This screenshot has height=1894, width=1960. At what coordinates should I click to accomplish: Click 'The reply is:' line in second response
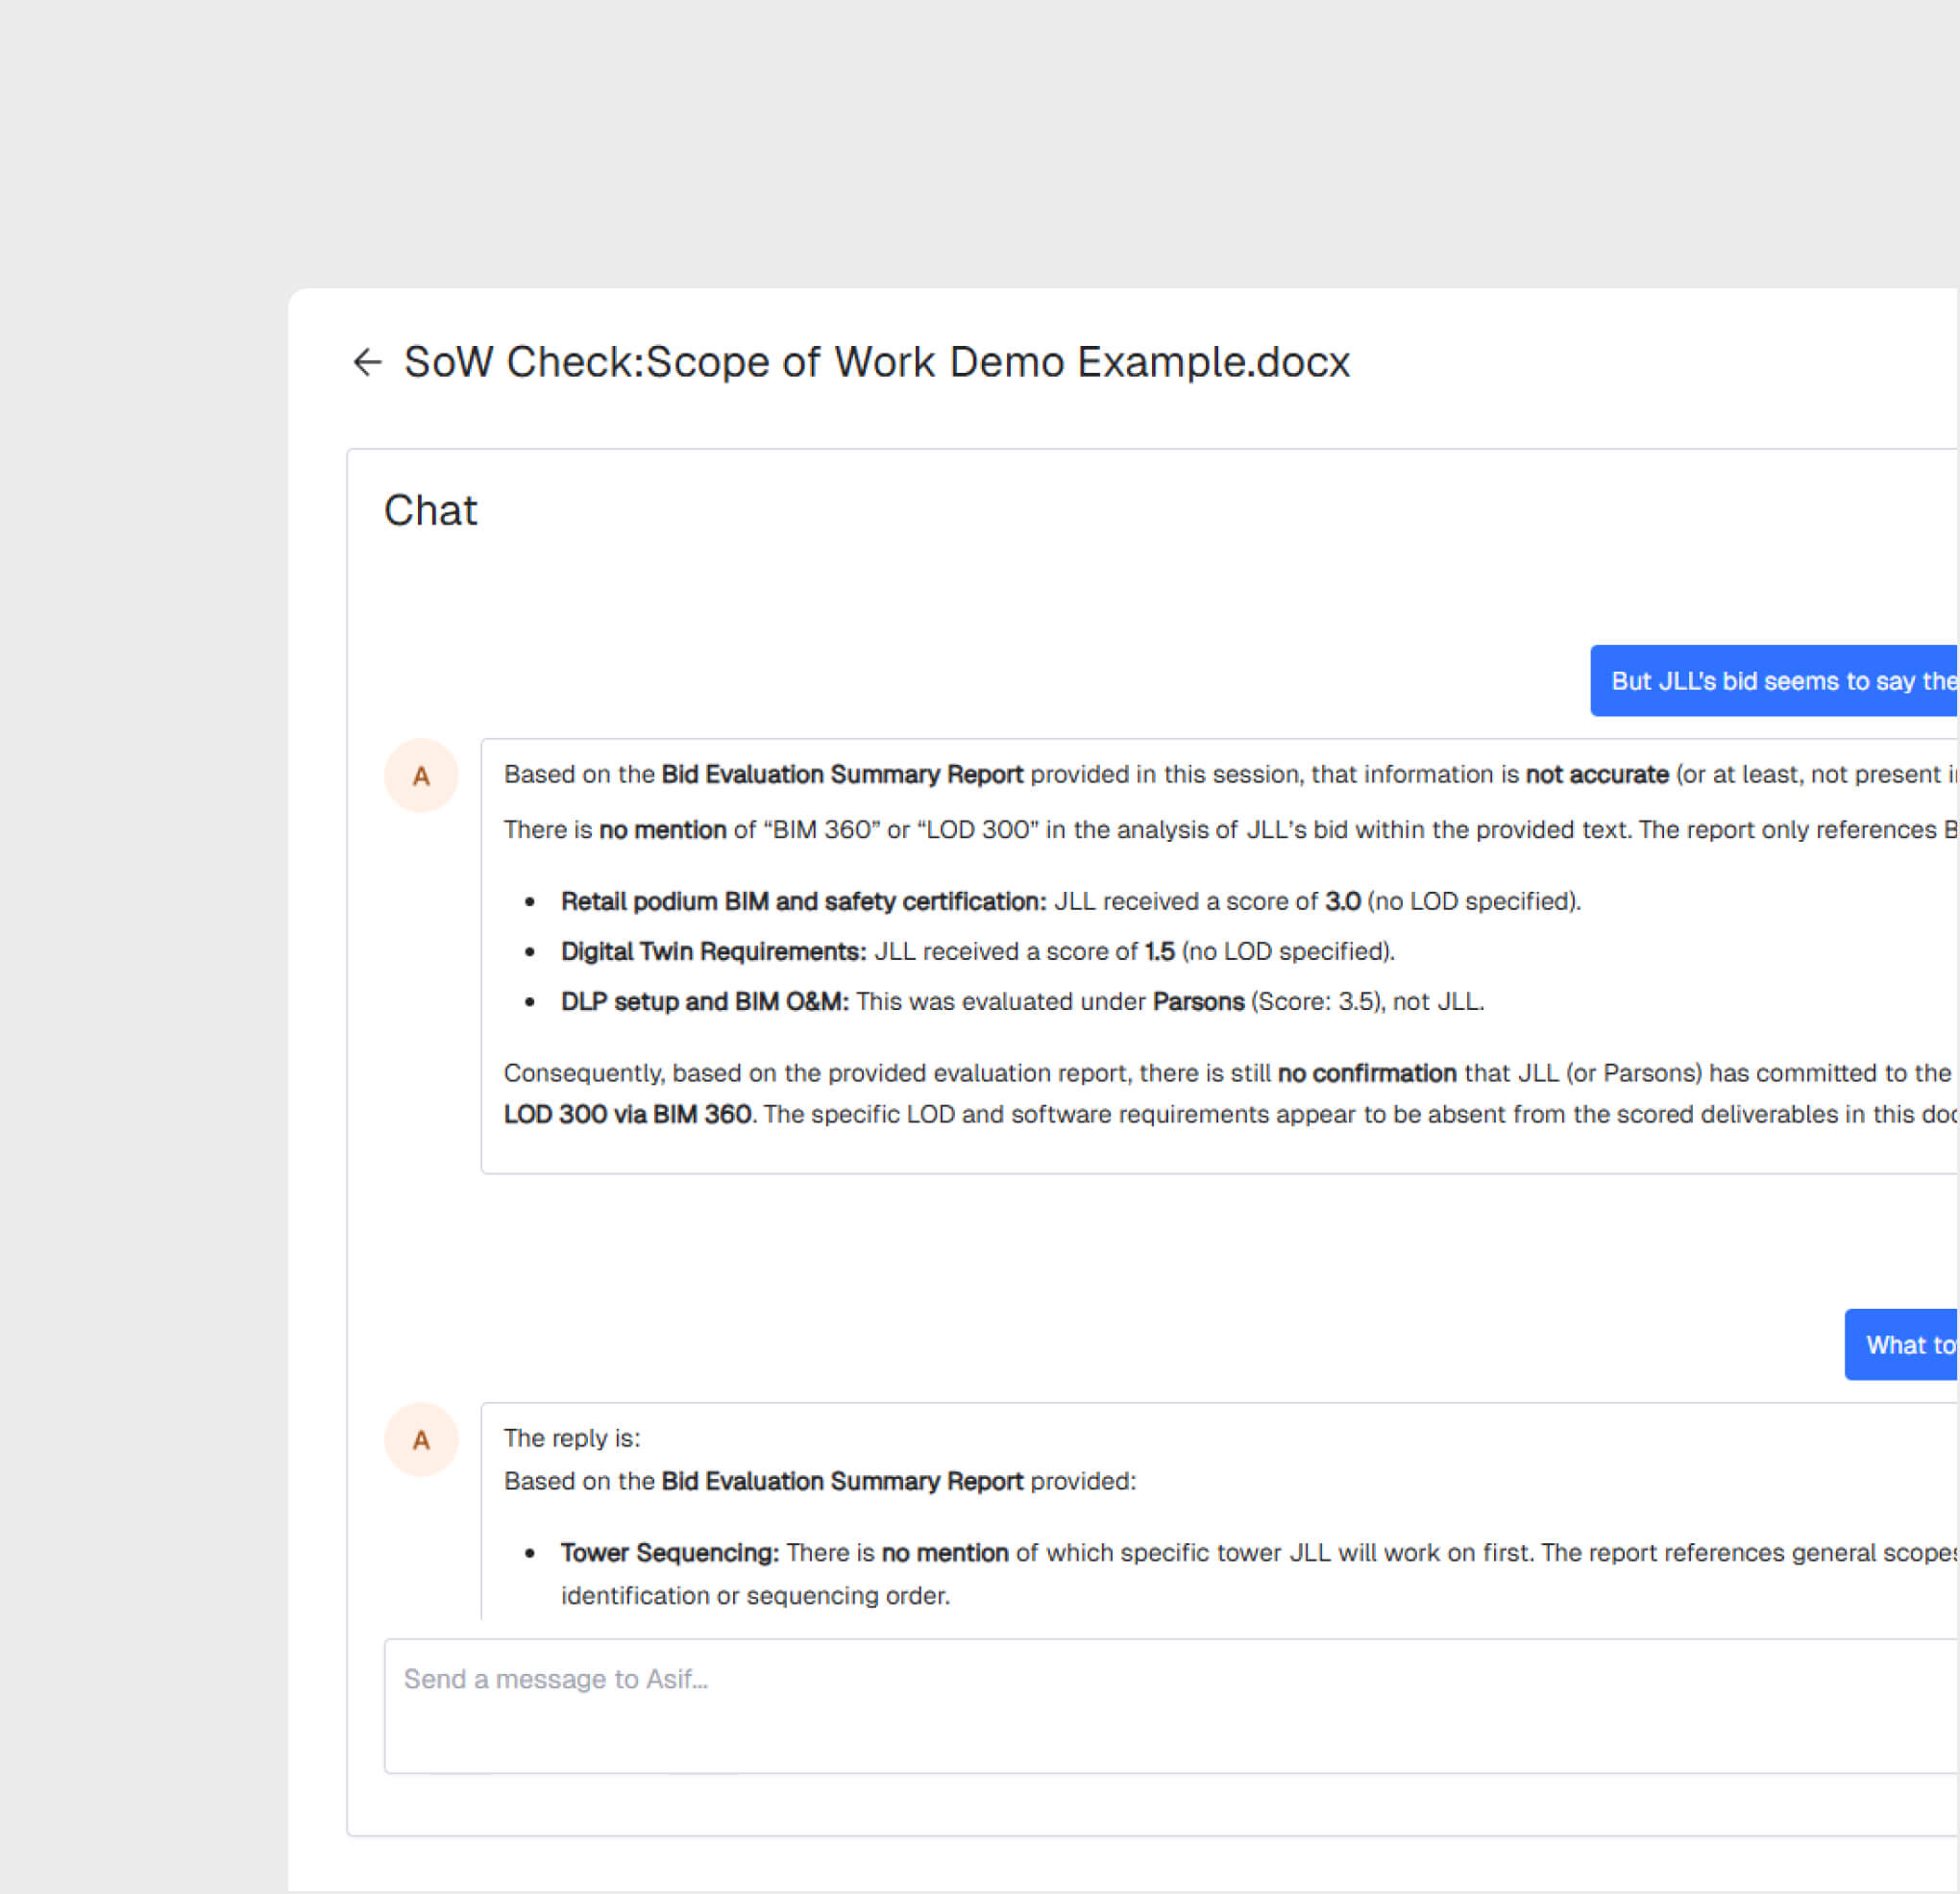pos(572,1438)
